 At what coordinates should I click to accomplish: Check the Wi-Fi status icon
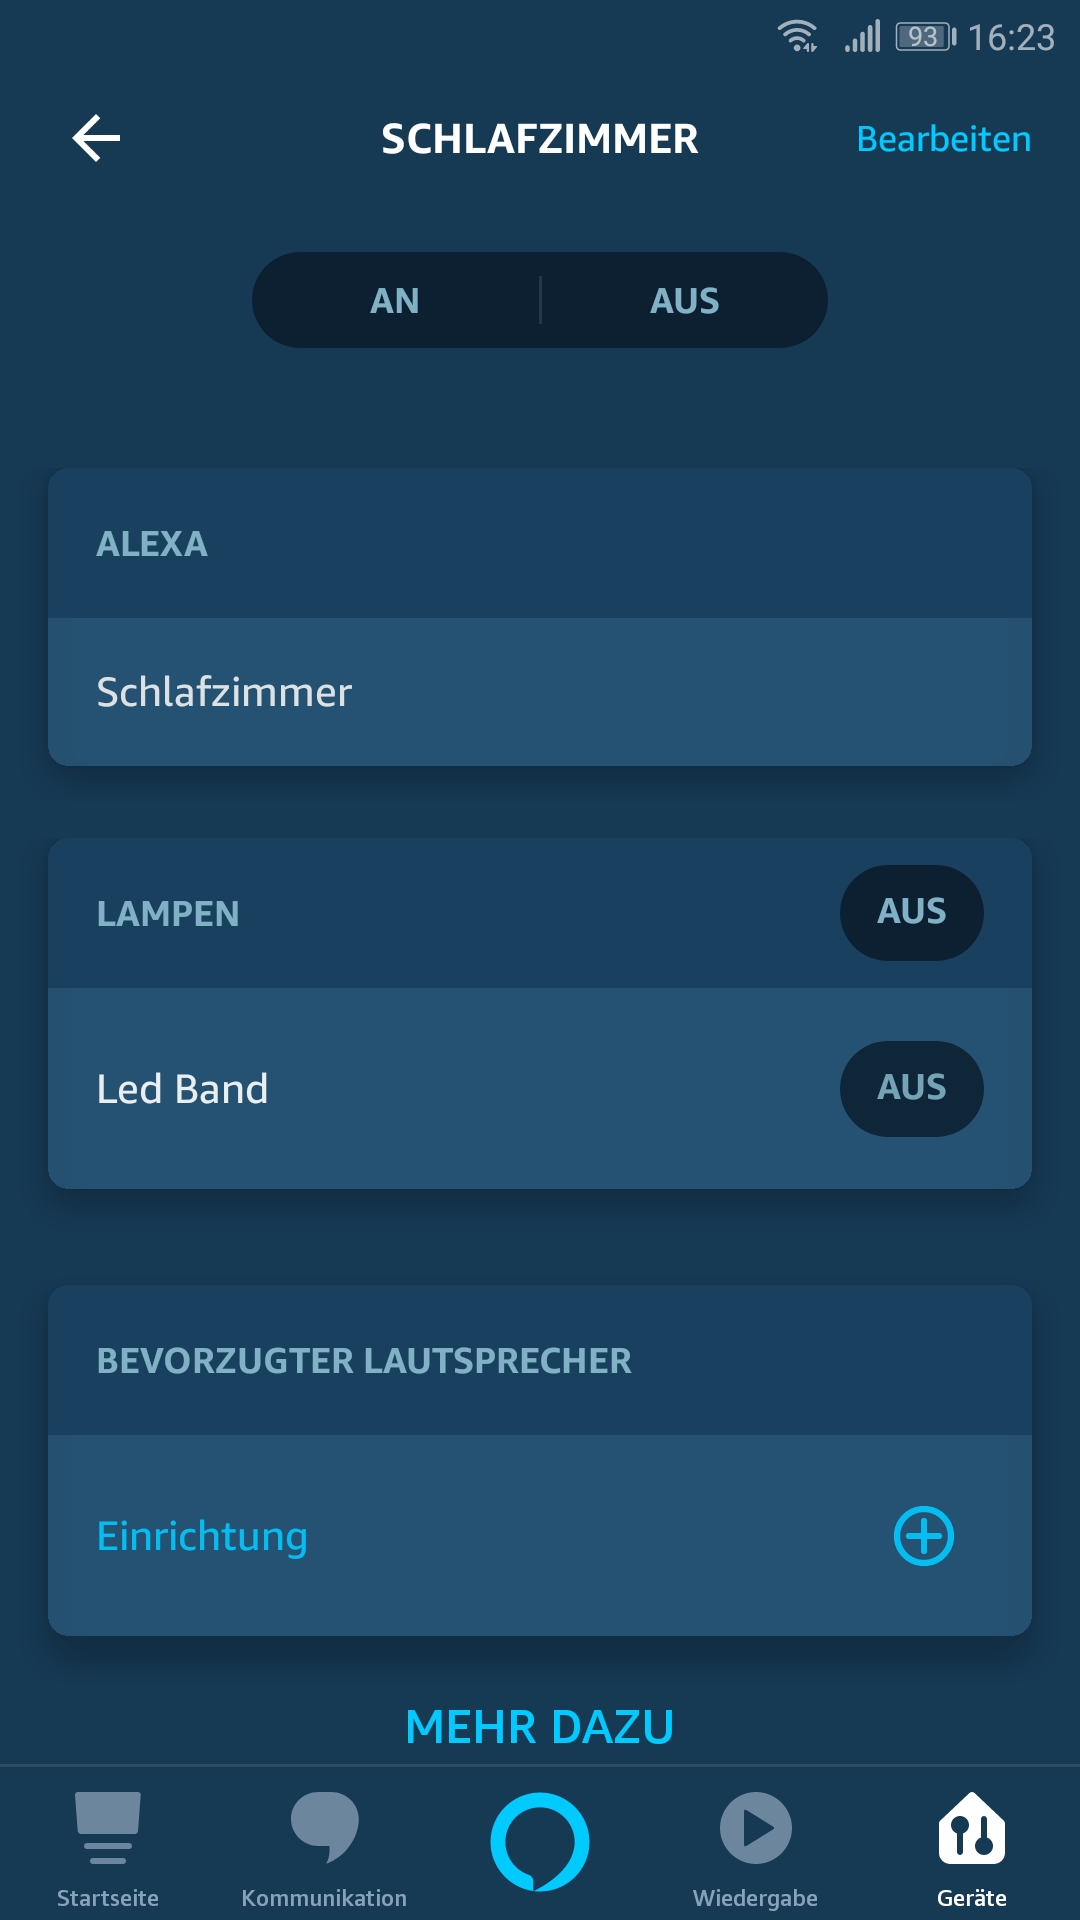[798, 37]
